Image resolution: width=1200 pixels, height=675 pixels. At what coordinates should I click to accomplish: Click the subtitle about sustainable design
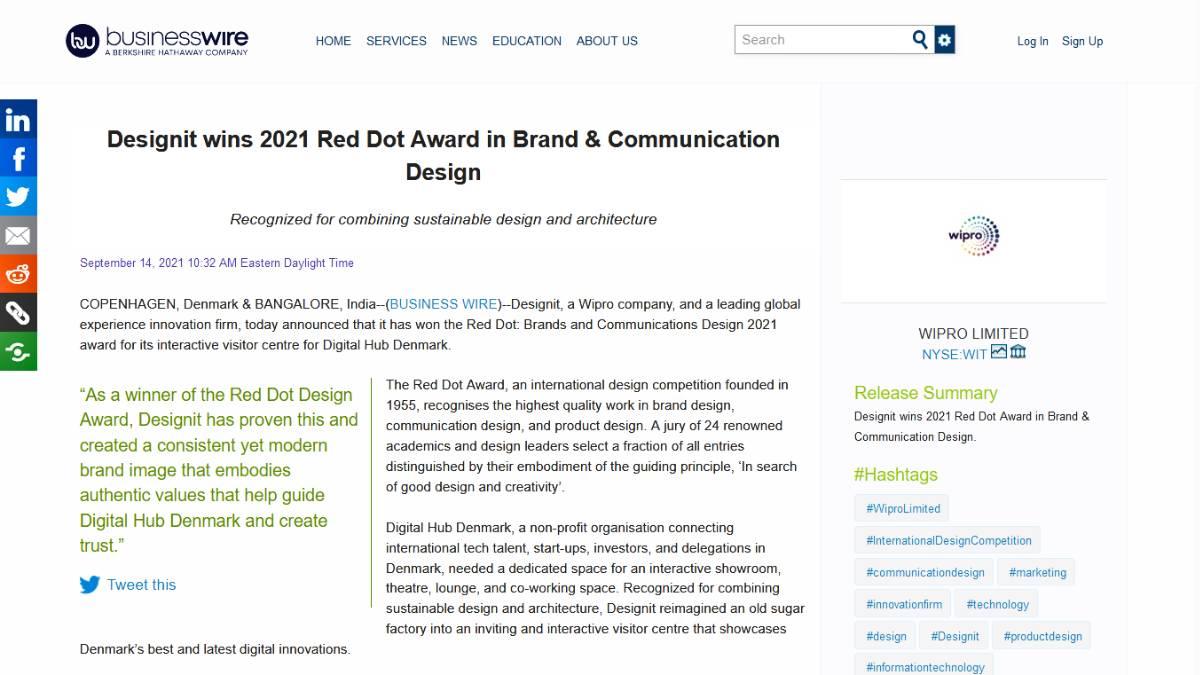(x=443, y=219)
